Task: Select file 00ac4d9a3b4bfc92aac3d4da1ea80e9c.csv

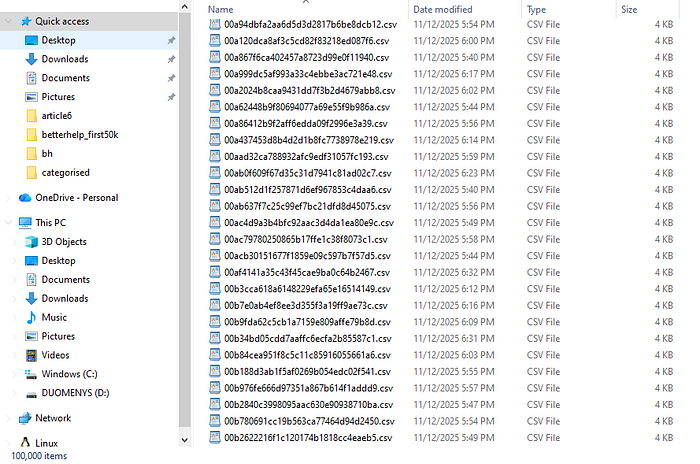Action: click(x=309, y=223)
